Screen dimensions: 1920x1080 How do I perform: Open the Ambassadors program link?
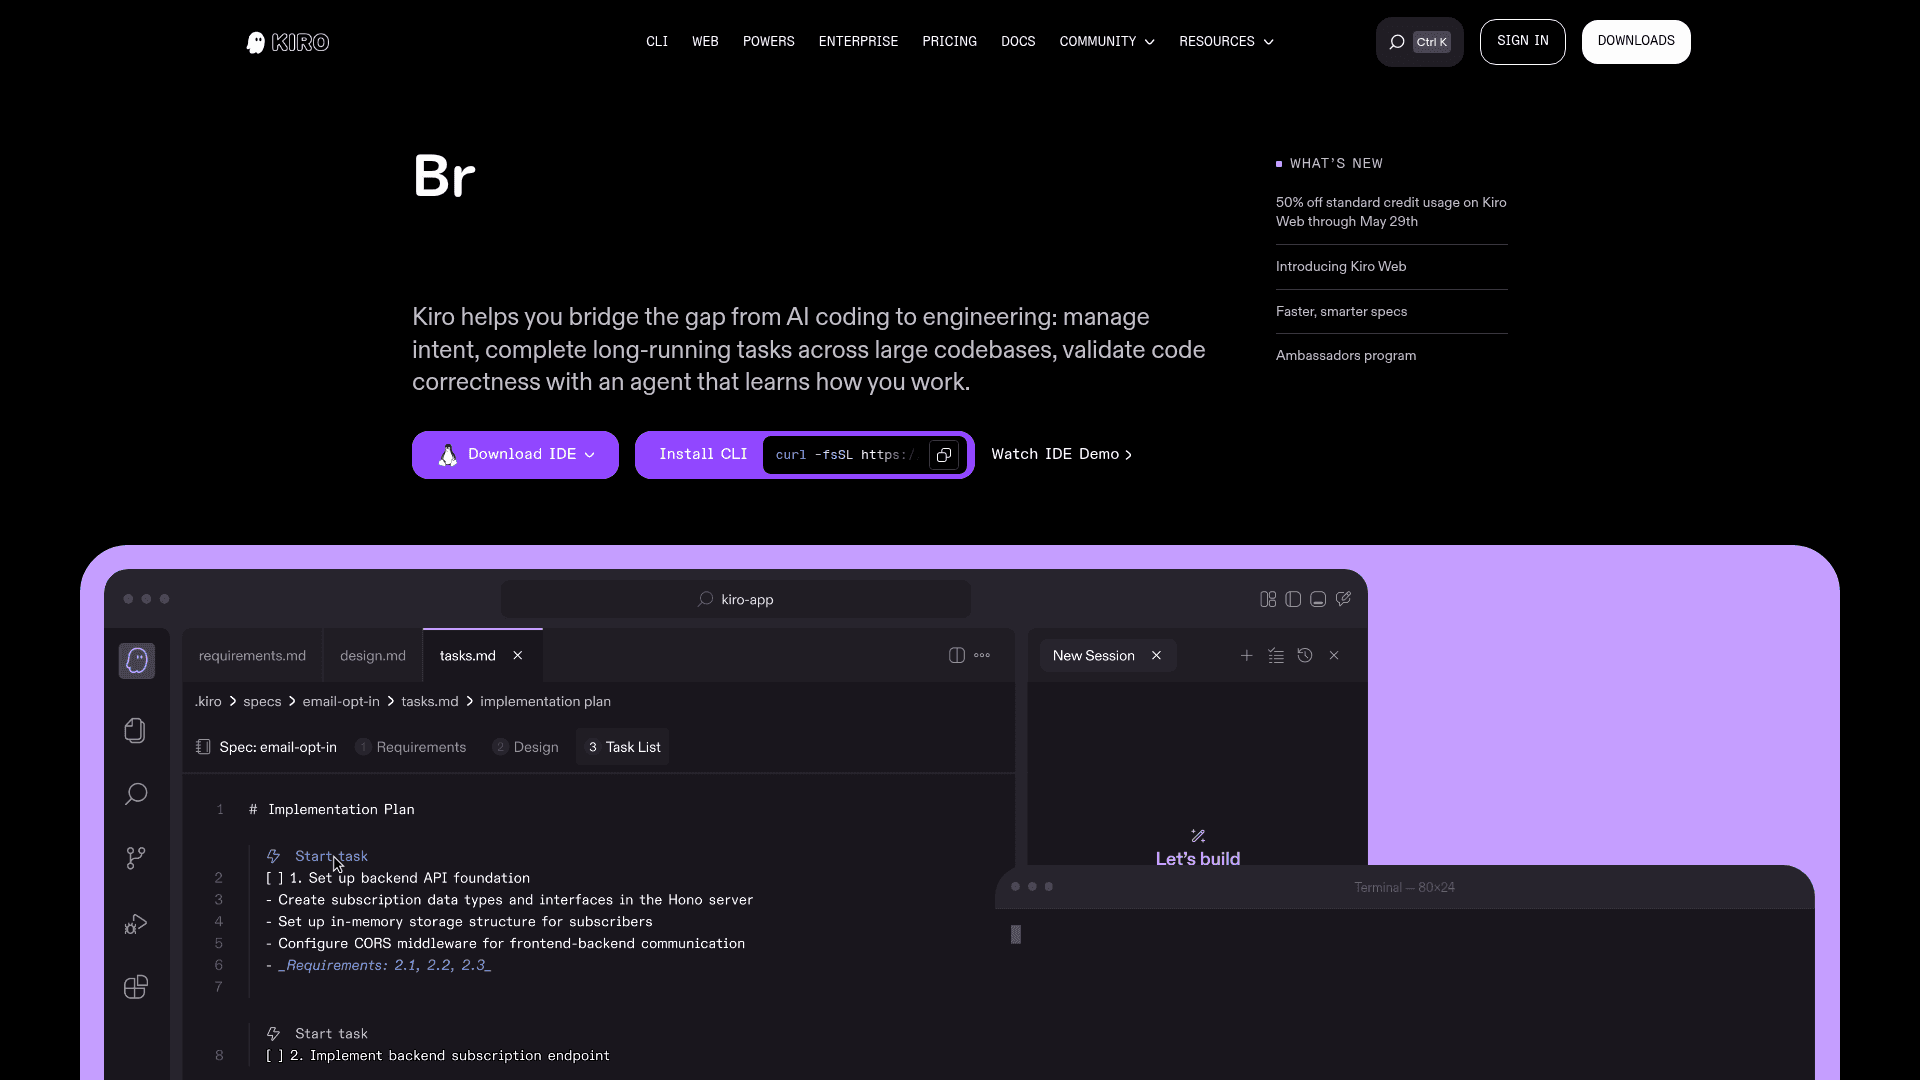click(x=1346, y=356)
